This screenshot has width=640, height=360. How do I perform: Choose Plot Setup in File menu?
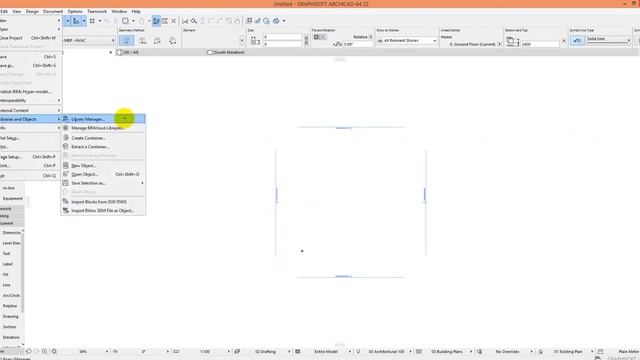tap(30, 138)
